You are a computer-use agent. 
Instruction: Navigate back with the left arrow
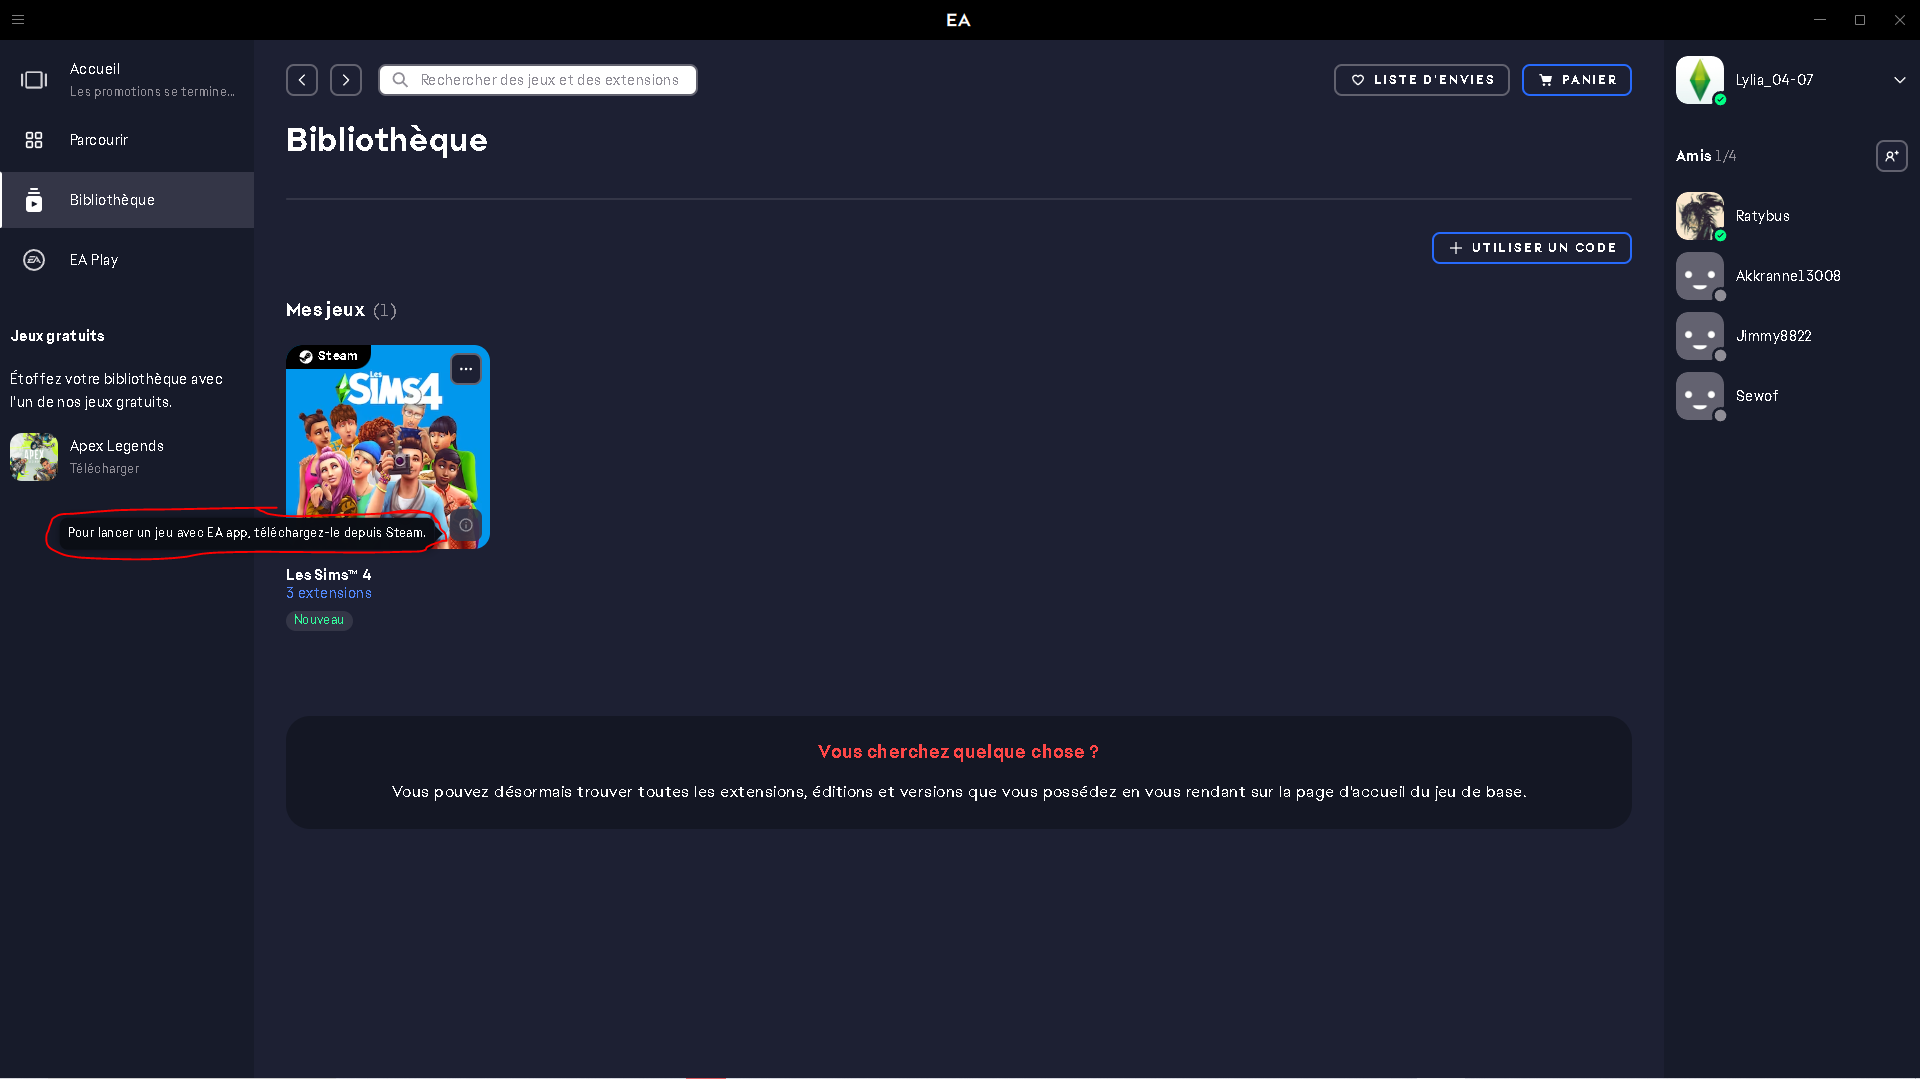click(x=302, y=80)
